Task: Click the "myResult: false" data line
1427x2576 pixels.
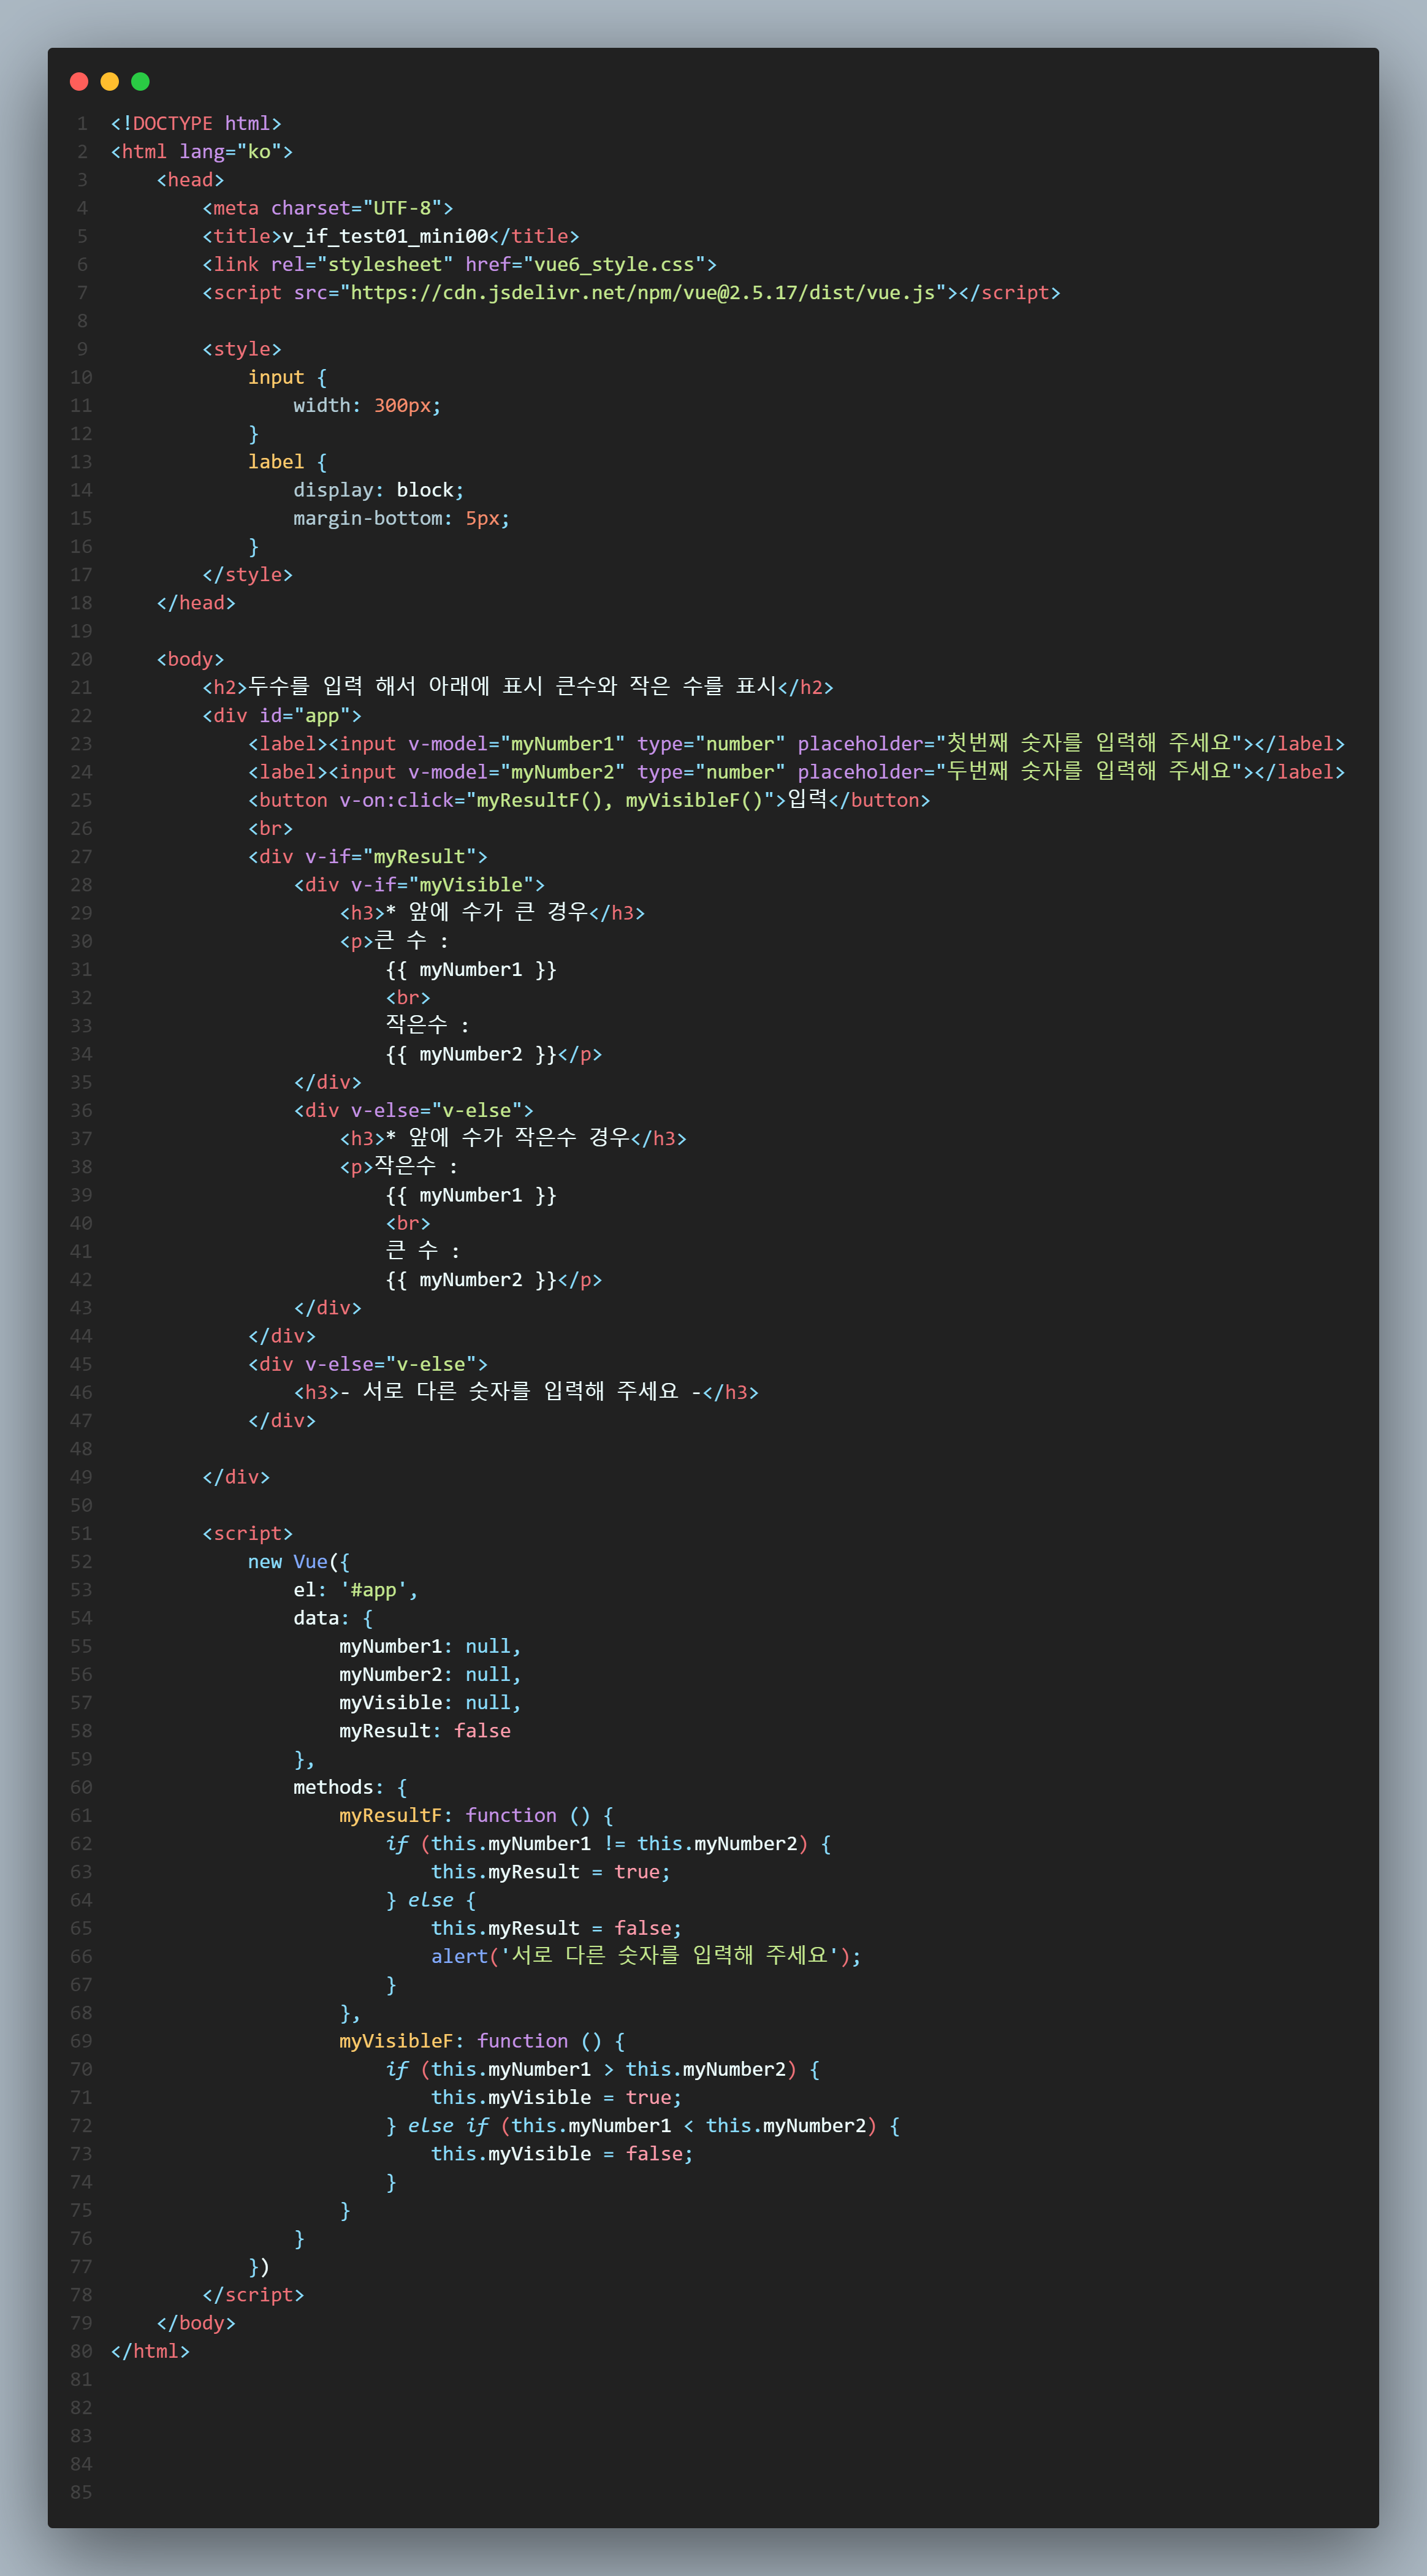Action: click(425, 1731)
